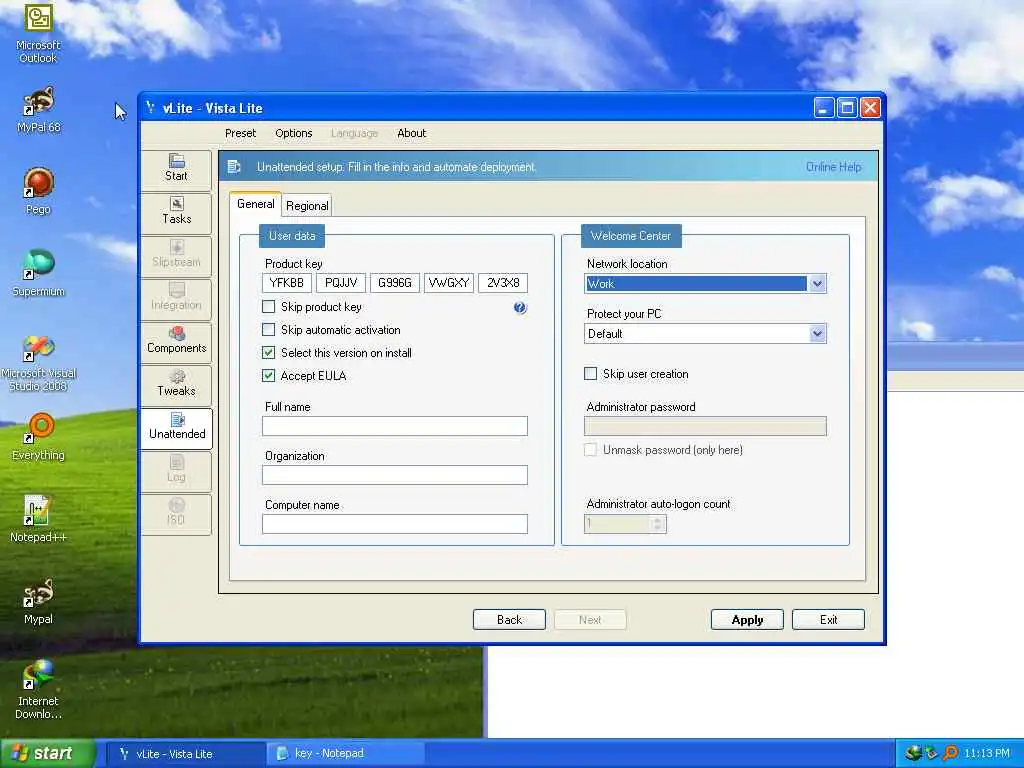Open the Online Help link
Viewport: 1024px width, 768px height.
tap(833, 167)
